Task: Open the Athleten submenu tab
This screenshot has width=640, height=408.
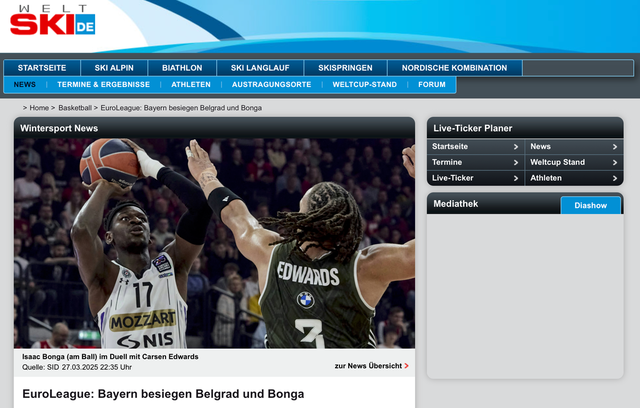Action: (x=191, y=85)
